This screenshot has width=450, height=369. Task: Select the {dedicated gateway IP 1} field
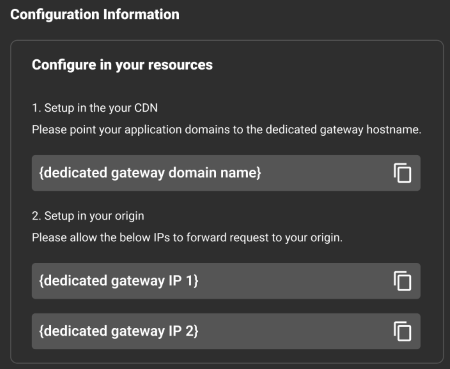[x=226, y=281]
